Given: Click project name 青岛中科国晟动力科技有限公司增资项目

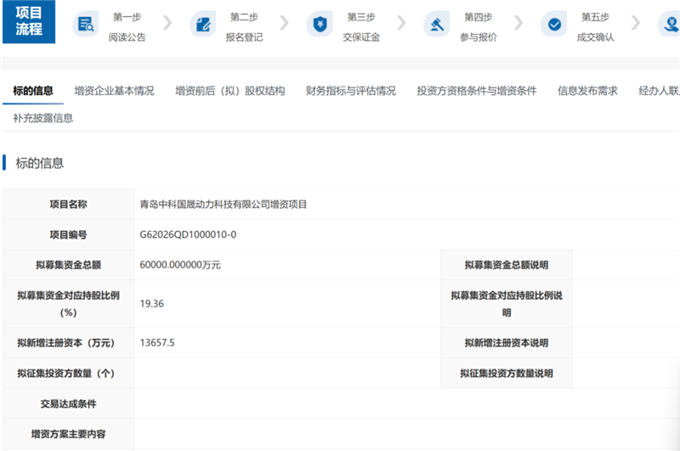Looking at the screenshot, I should pyautogui.click(x=223, y=204).
